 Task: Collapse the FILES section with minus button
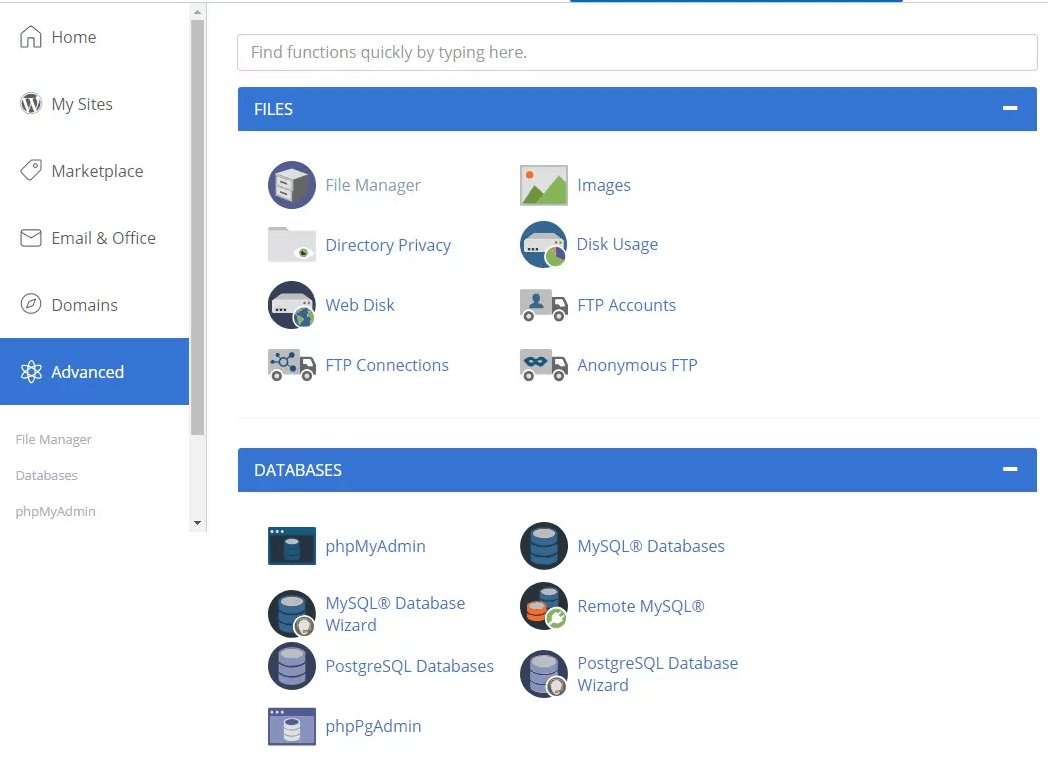tap(1010, 108)
